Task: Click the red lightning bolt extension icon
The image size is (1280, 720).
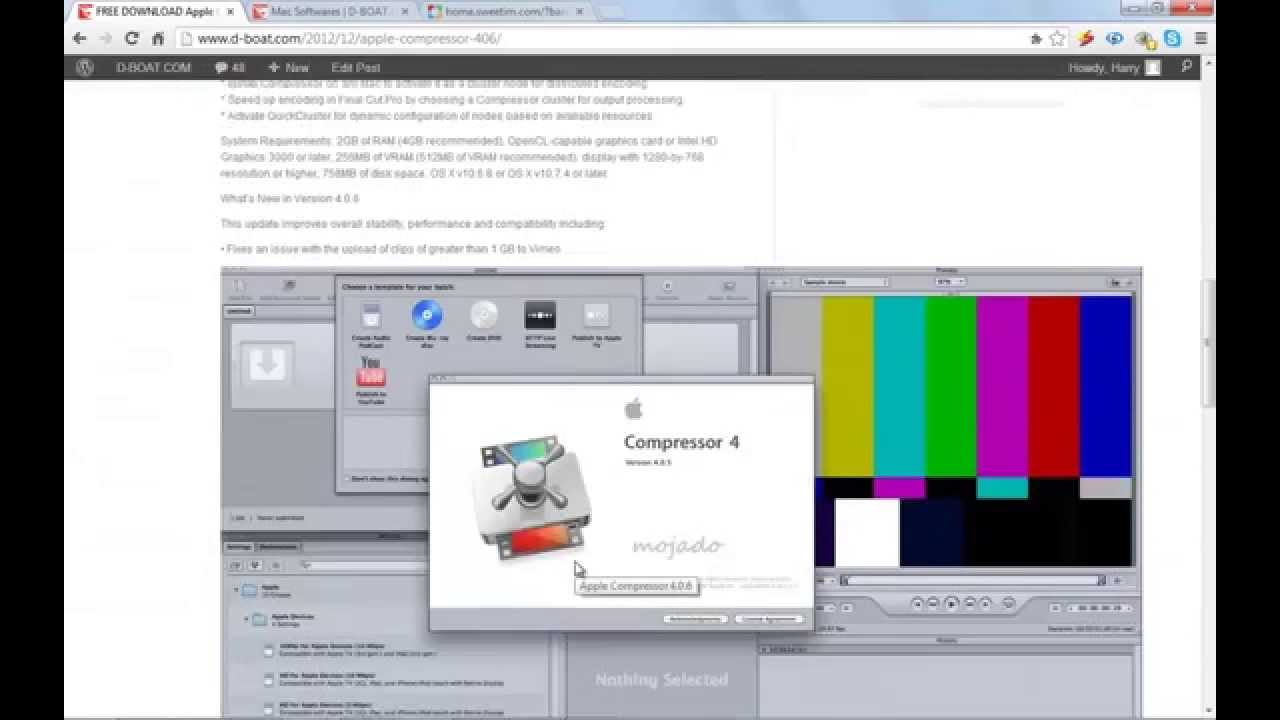Action: point(1085,38)
